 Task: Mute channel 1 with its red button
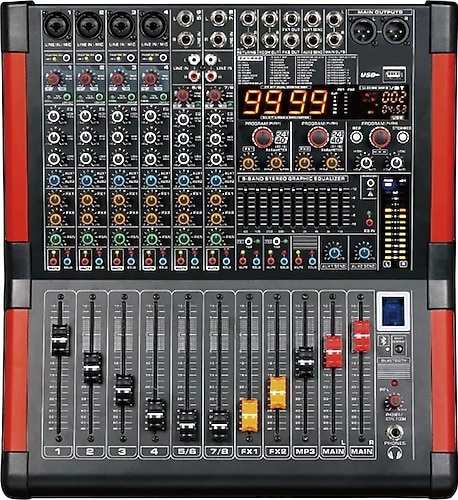[53, 261]
